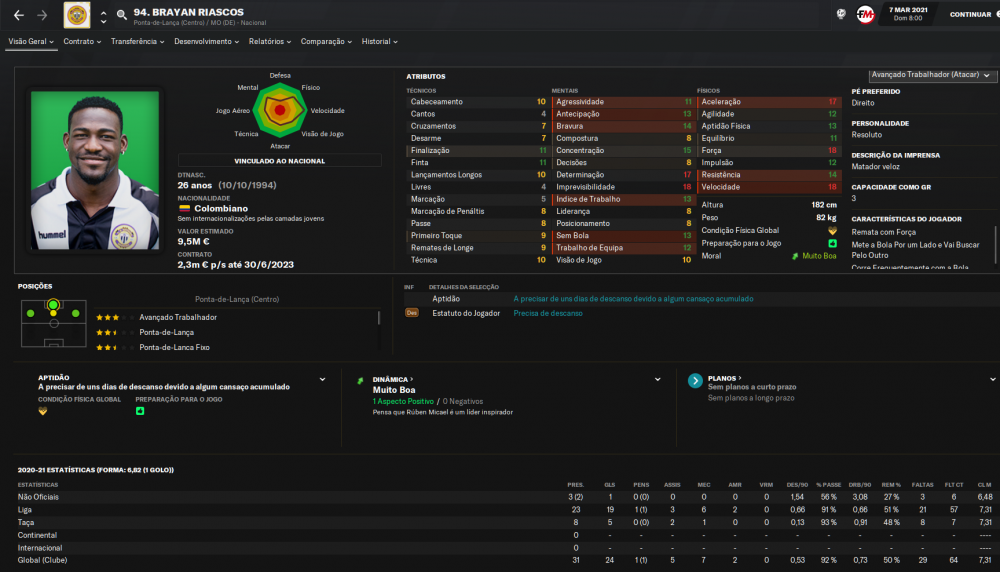This screenshot has height=572, width=1000.
Task: Open the FM logo menu
Action: pos(865,14)
